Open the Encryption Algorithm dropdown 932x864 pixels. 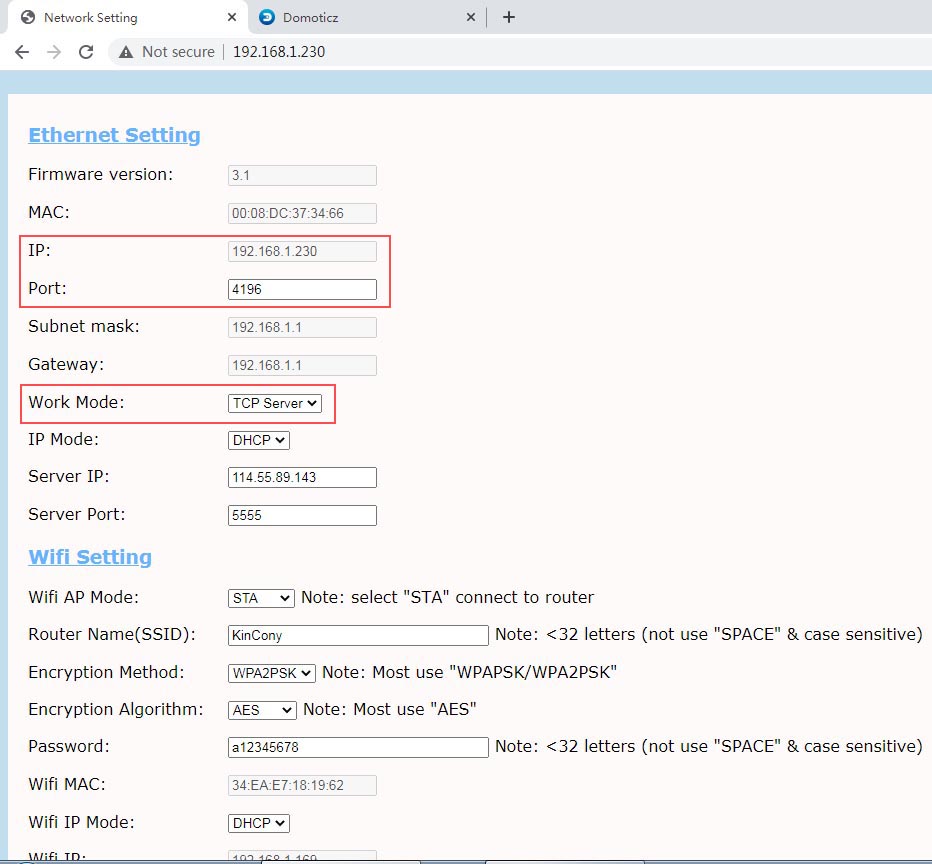click(262, 710)
